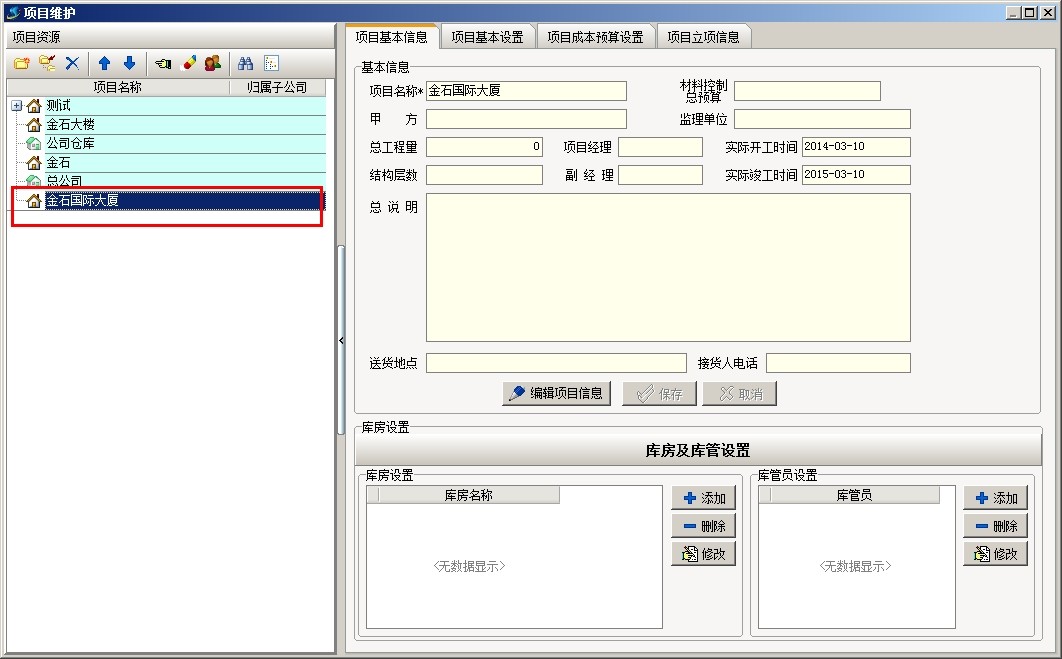Open the 项目成本预算设置 tab
1062x659 pixels.
click(x=595, y=37)
